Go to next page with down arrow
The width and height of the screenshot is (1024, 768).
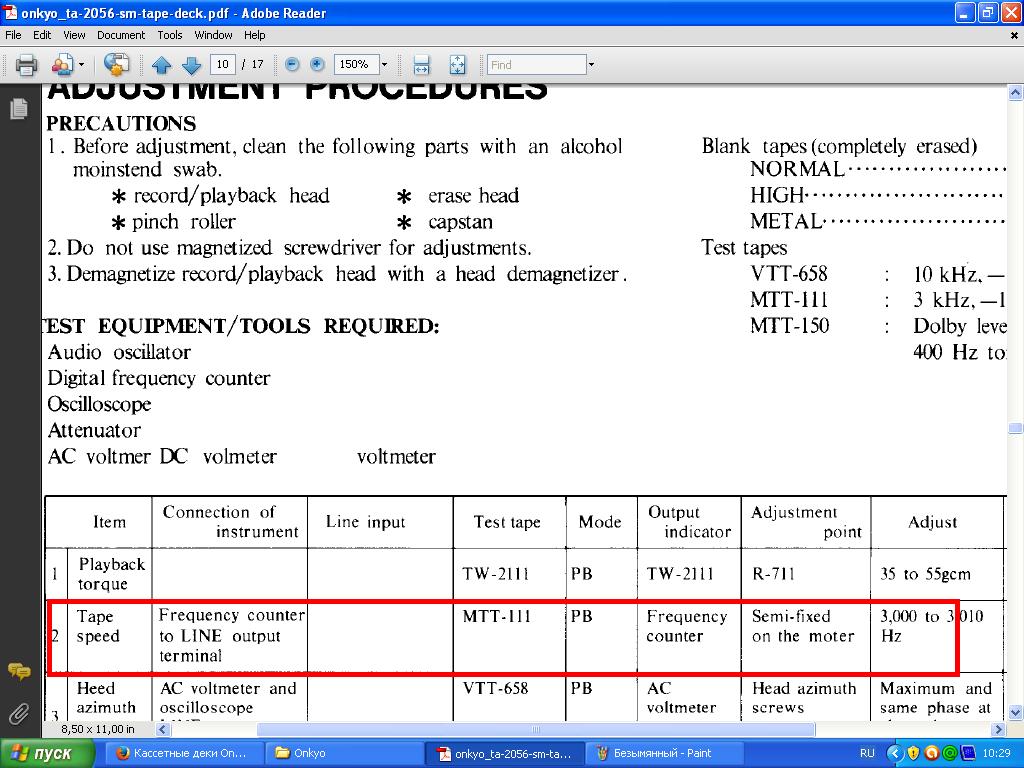(191, 65)
